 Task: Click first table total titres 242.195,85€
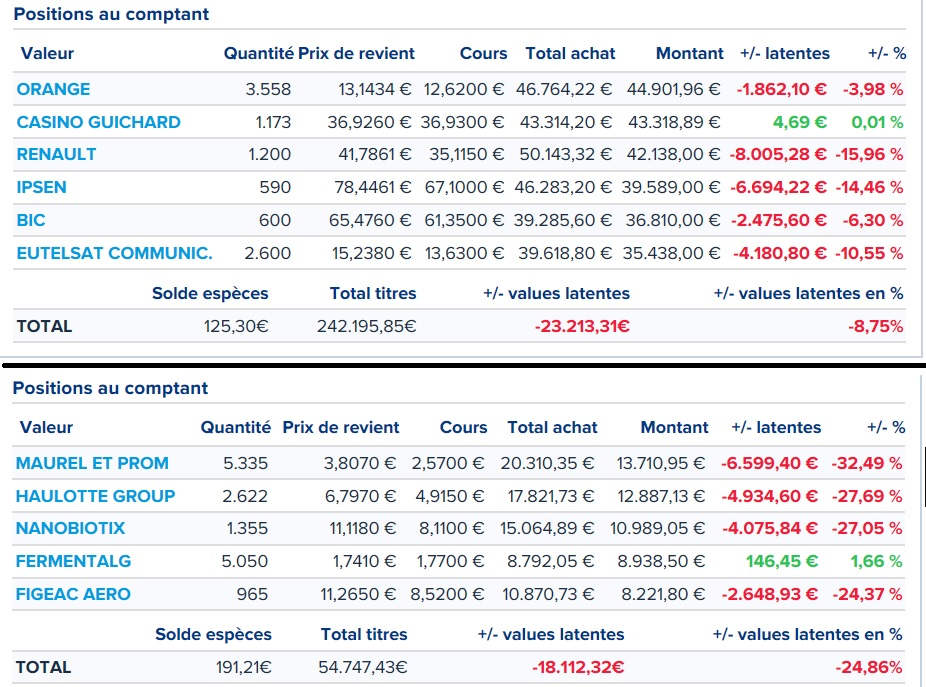tap(367, 326)
